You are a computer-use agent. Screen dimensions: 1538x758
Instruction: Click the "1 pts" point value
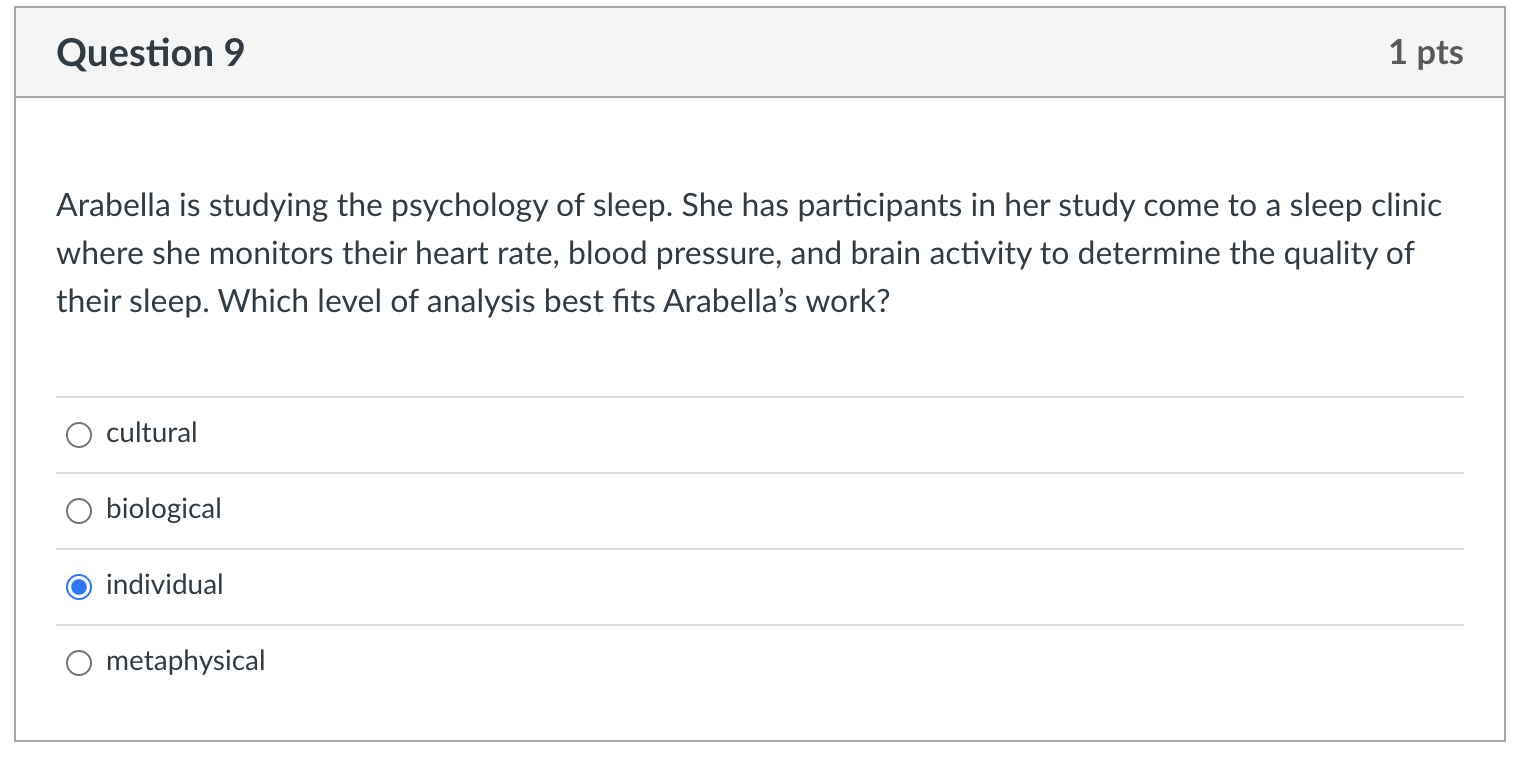[1425, 53]
